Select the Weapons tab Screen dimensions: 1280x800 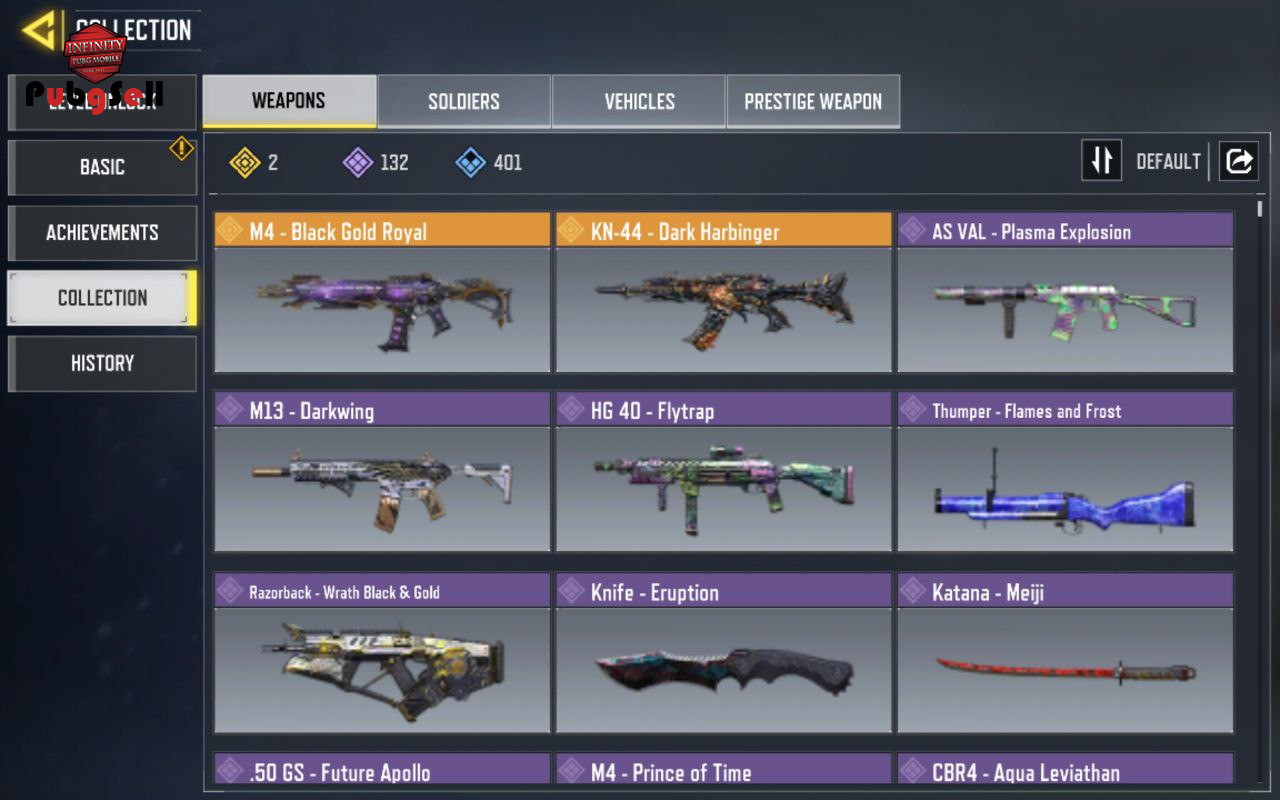point(289,101)
